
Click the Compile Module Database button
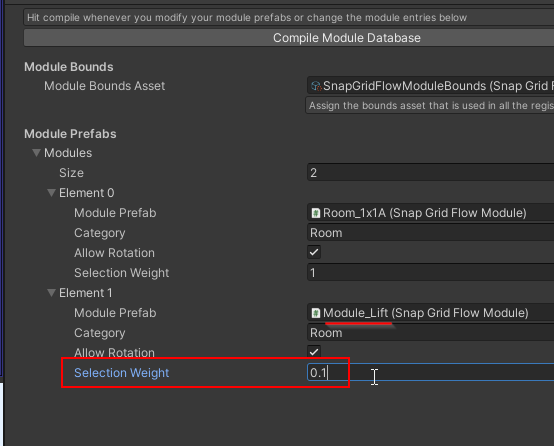point(289,38)
